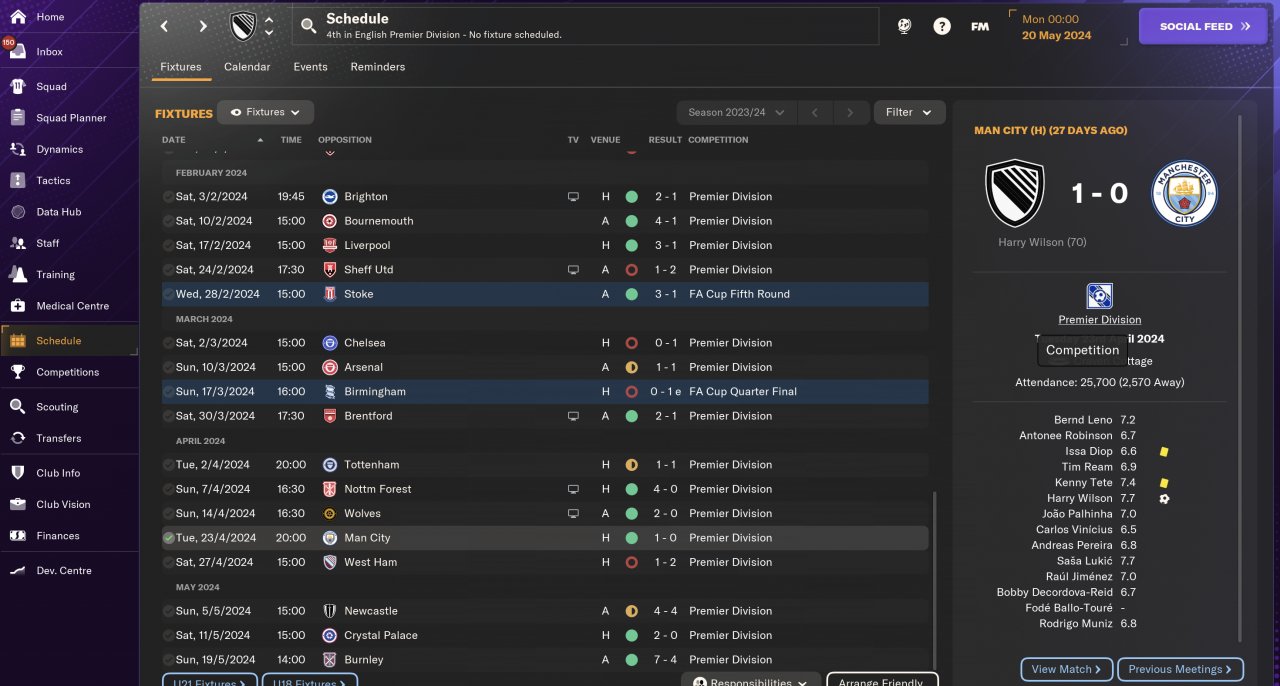The height and width of the screenshot is (686, 1280).
Task: Open the Medical Centre section
Action: click(x=18, y=306)
